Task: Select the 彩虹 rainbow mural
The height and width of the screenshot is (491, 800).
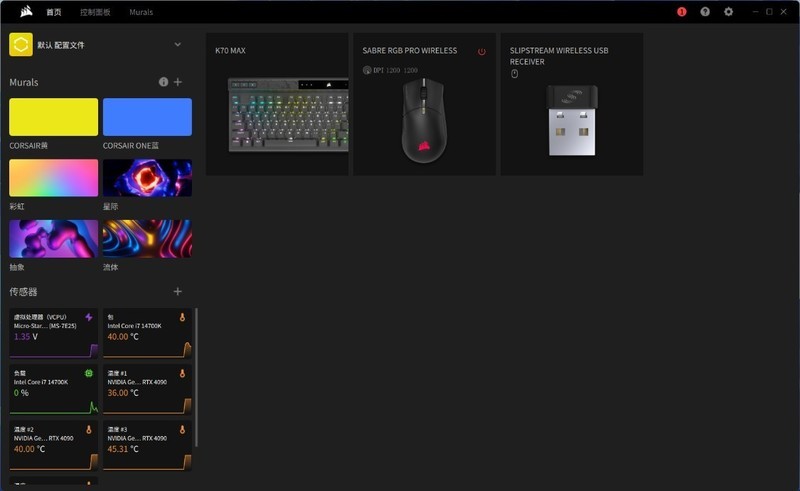Action: point(54,178)
